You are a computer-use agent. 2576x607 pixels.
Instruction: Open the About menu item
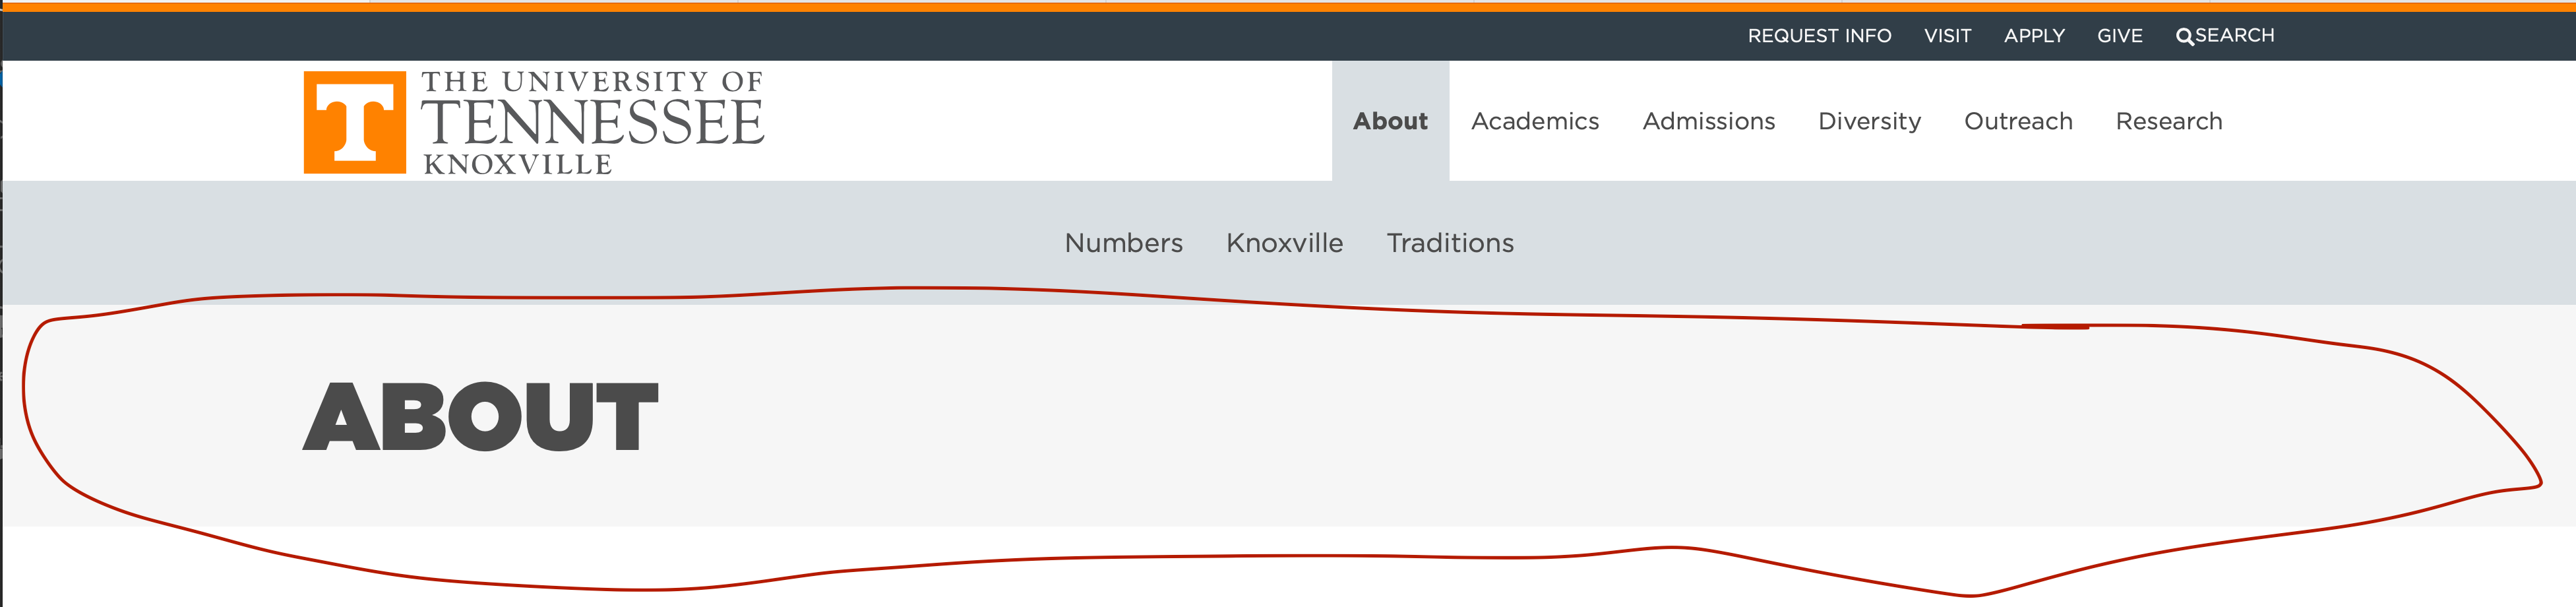(x=1390, y=121)
